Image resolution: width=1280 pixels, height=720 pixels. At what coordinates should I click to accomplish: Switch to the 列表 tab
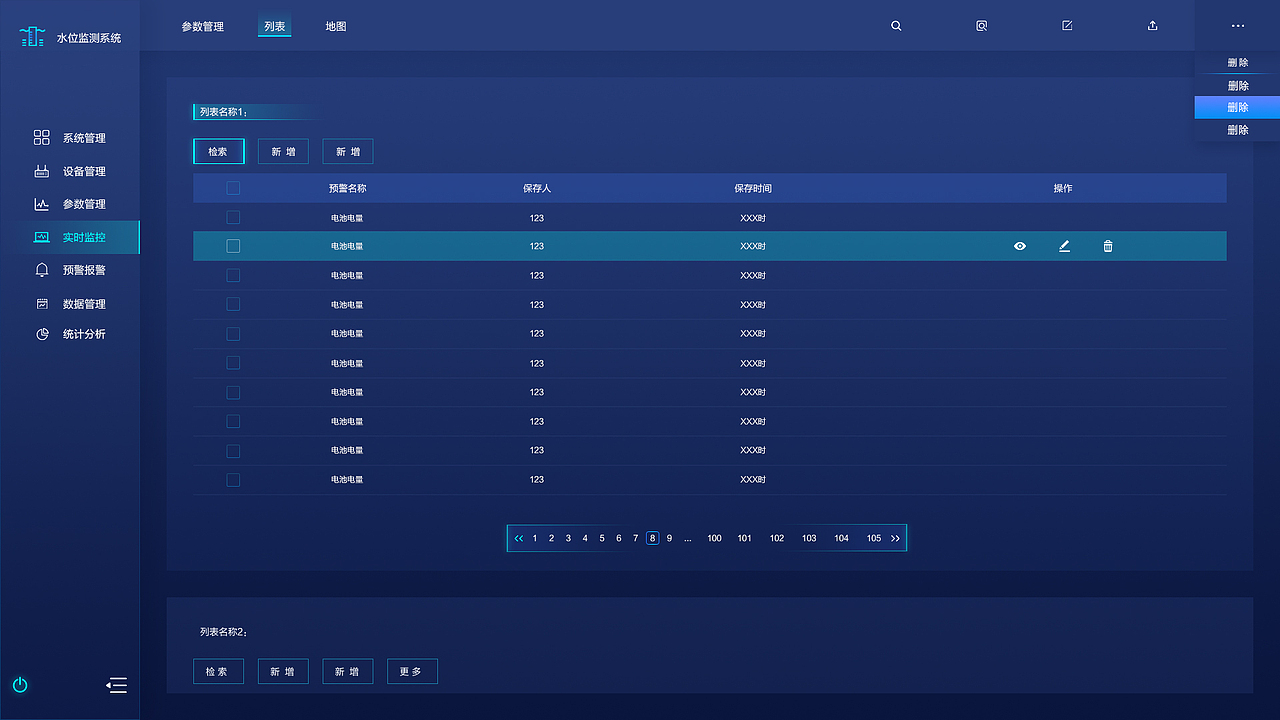click(x=275, y=26)
